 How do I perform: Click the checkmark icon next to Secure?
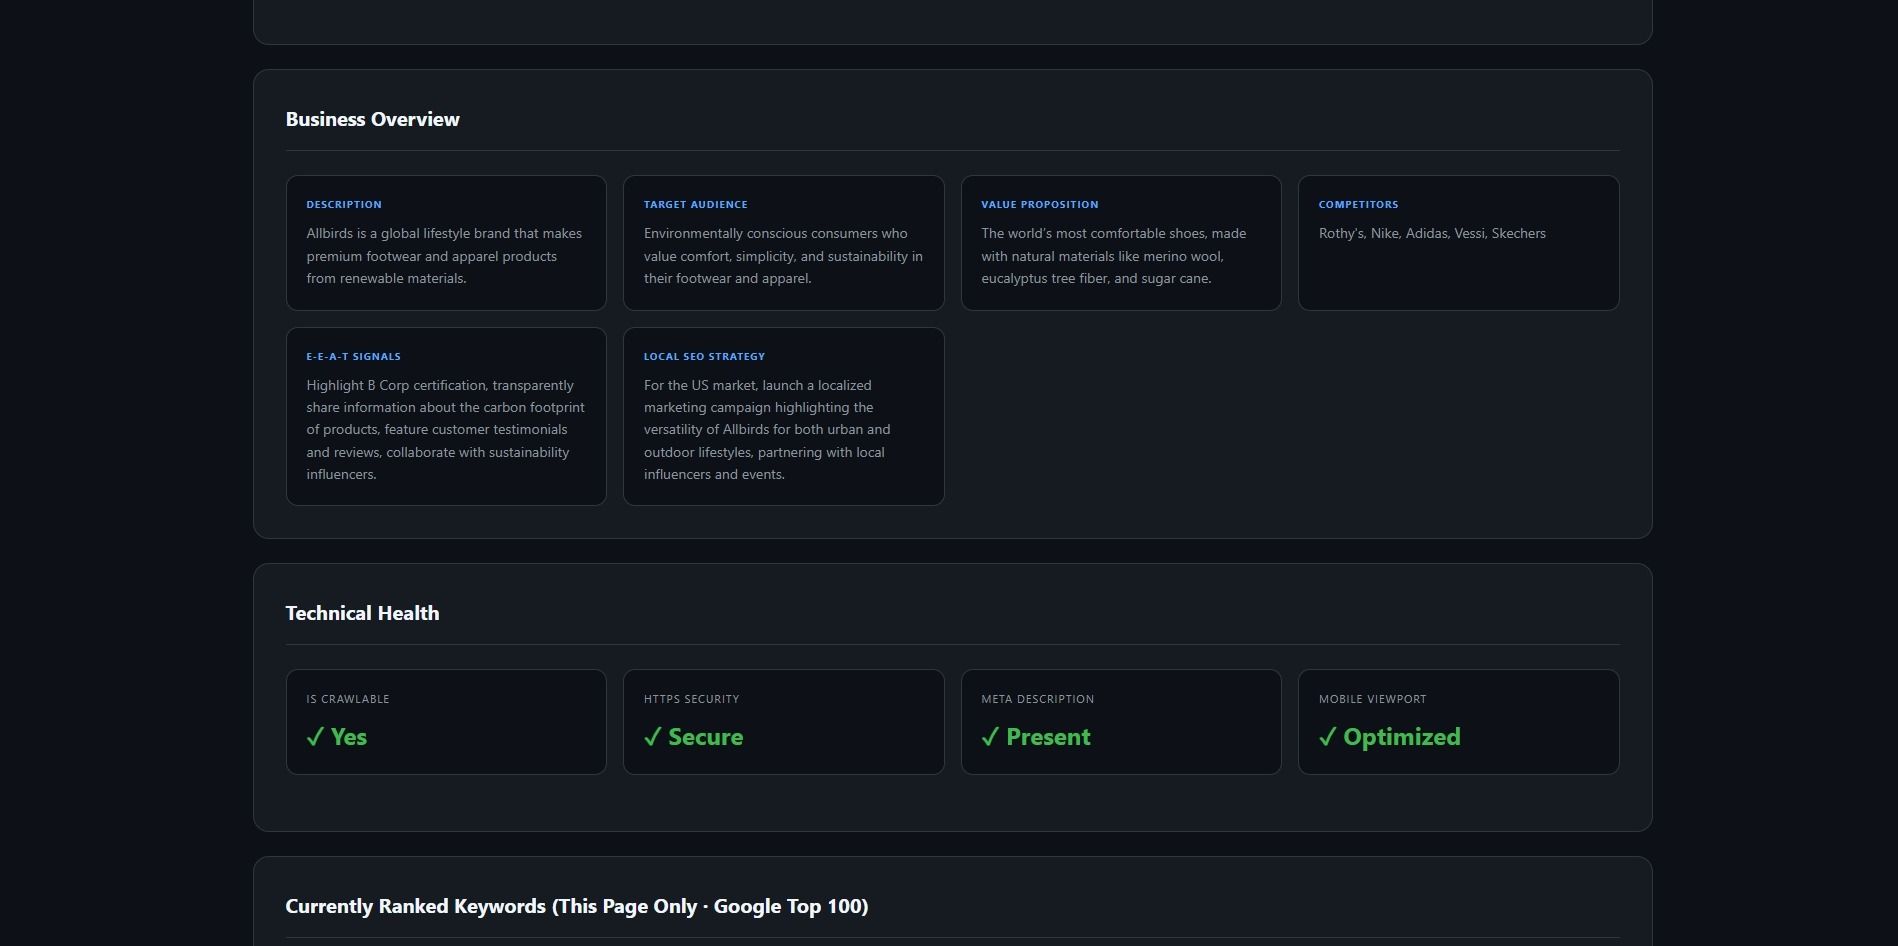click(653, 737)
